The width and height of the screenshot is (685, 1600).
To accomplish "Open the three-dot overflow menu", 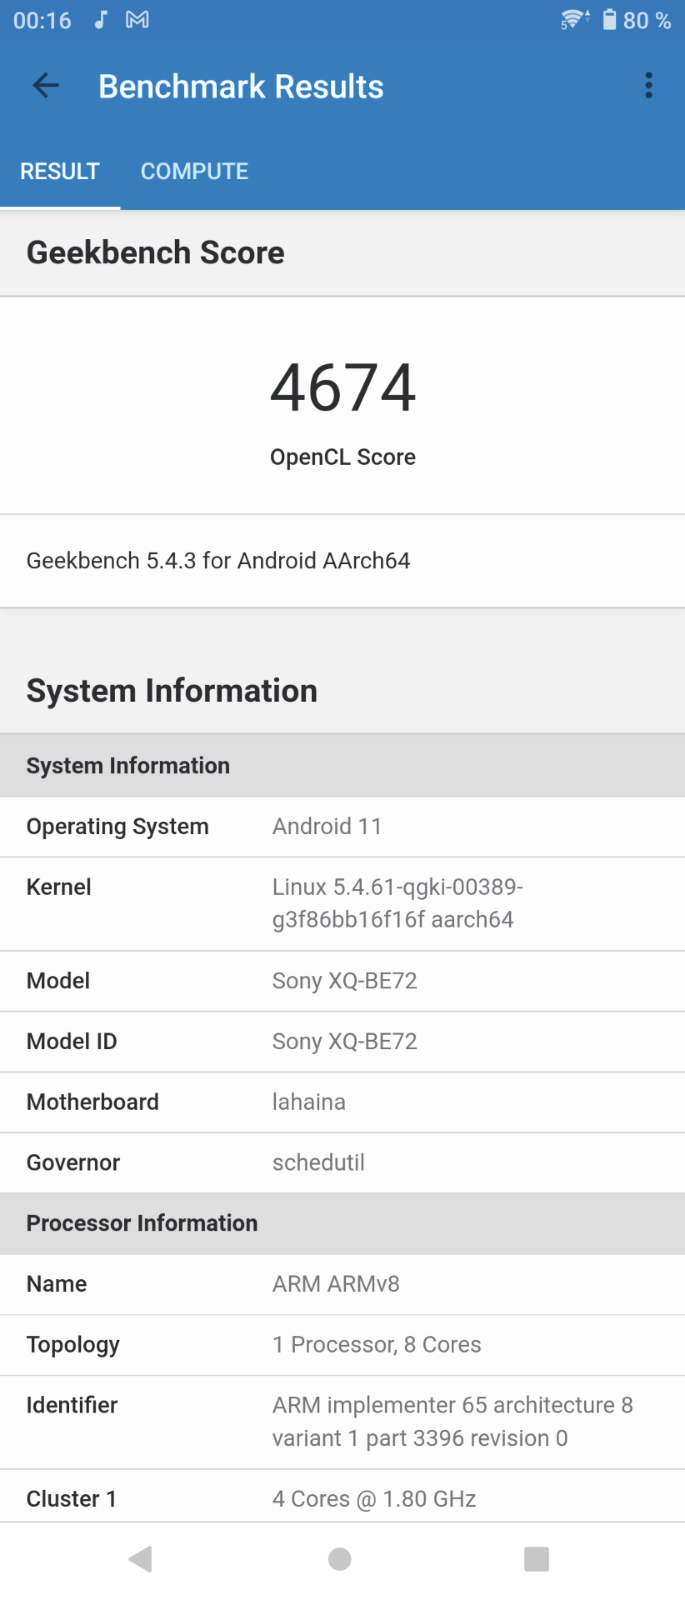I will coord(649,86).
